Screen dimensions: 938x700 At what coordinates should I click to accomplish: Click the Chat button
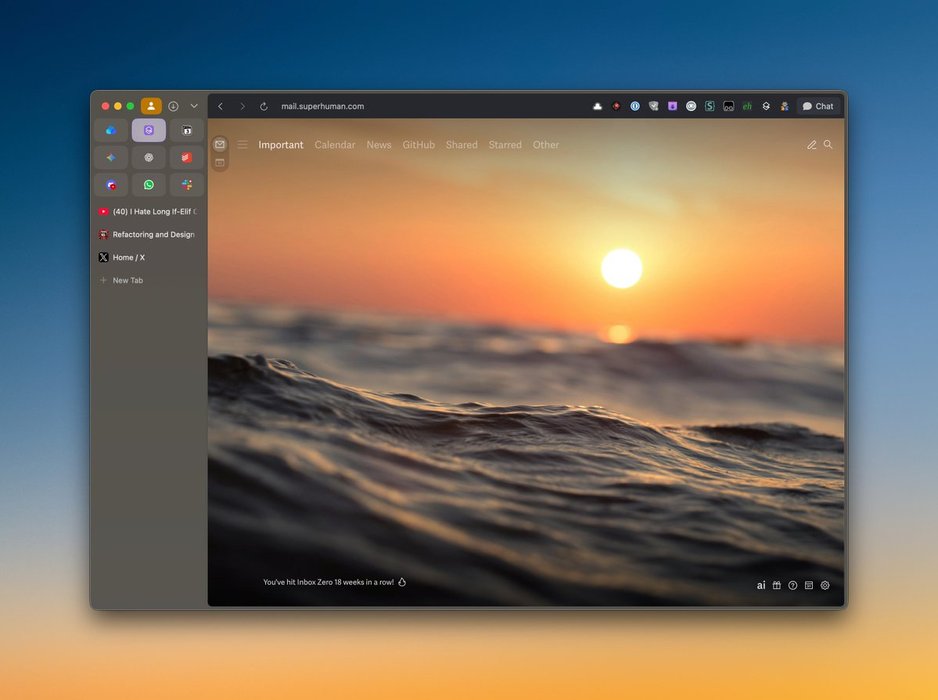[818, 106]
